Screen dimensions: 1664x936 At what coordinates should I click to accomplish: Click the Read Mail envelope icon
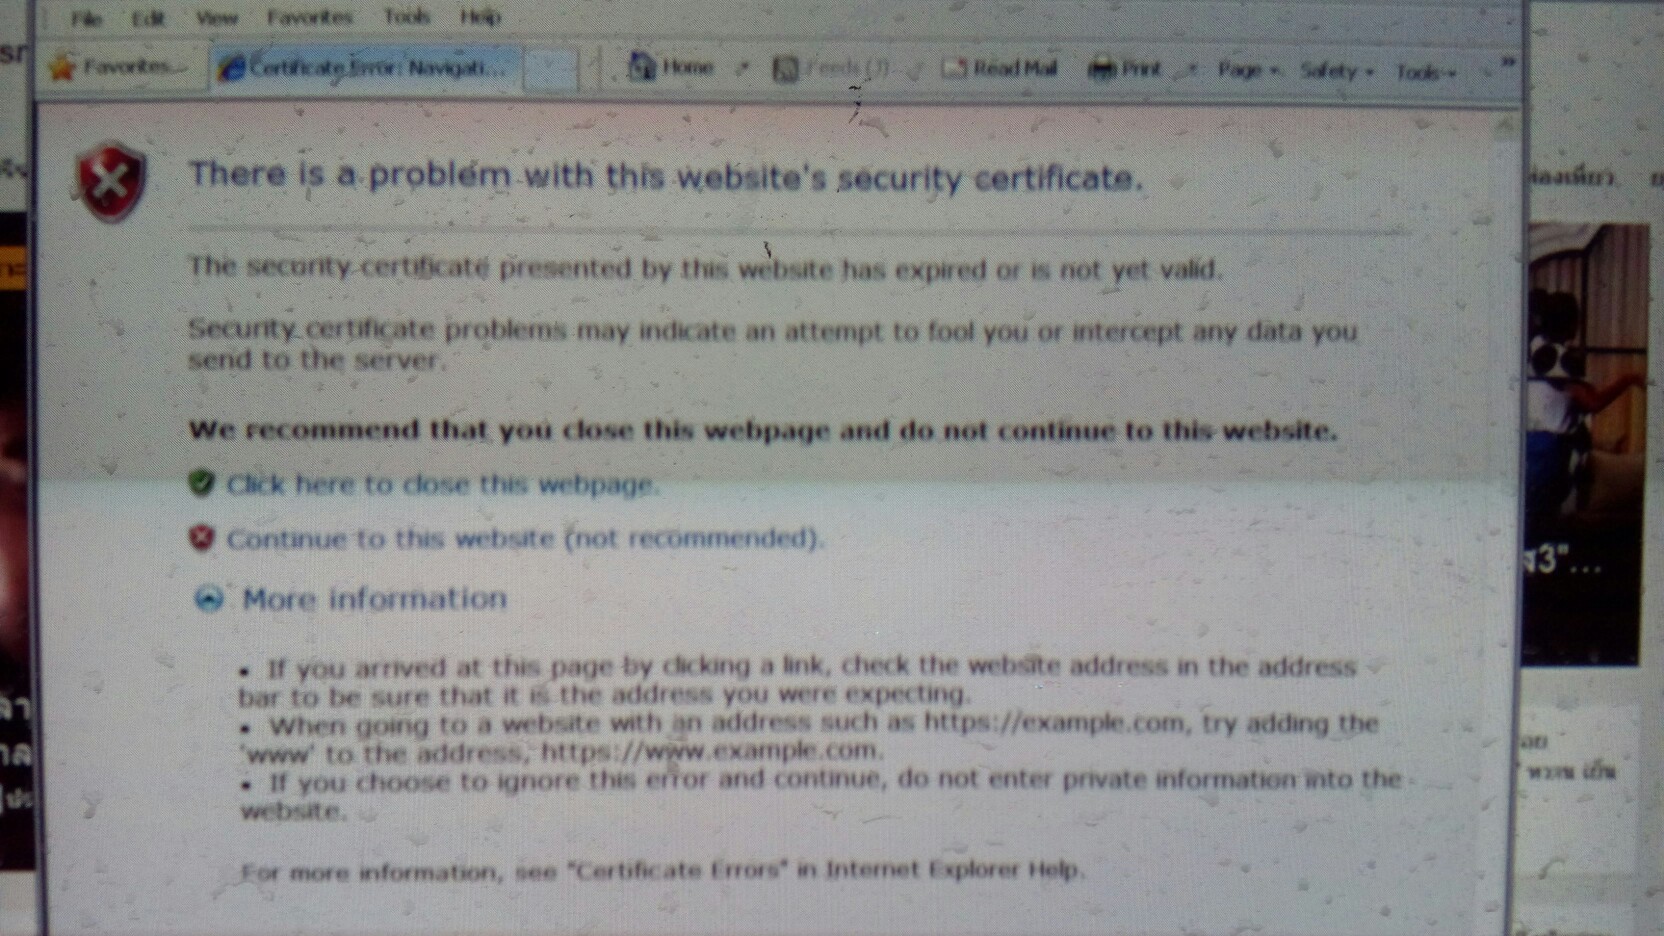click(954, 68)
